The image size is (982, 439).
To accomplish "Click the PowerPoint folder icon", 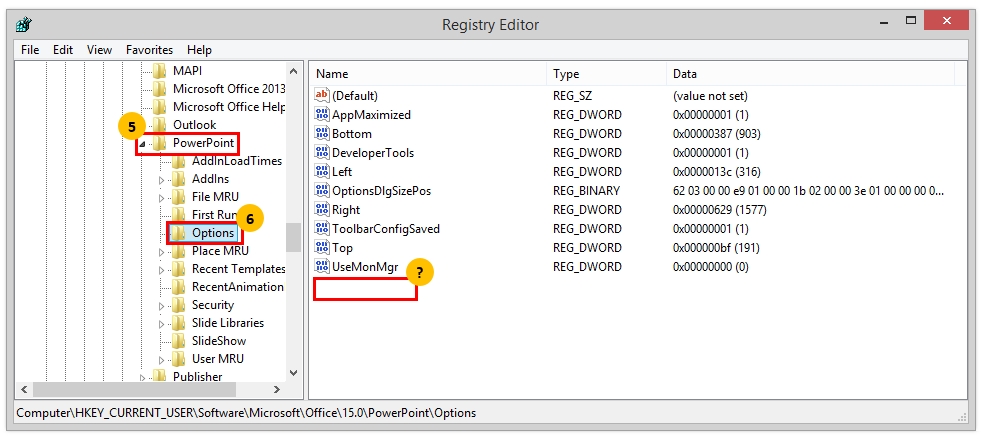I will click(160, 143).
